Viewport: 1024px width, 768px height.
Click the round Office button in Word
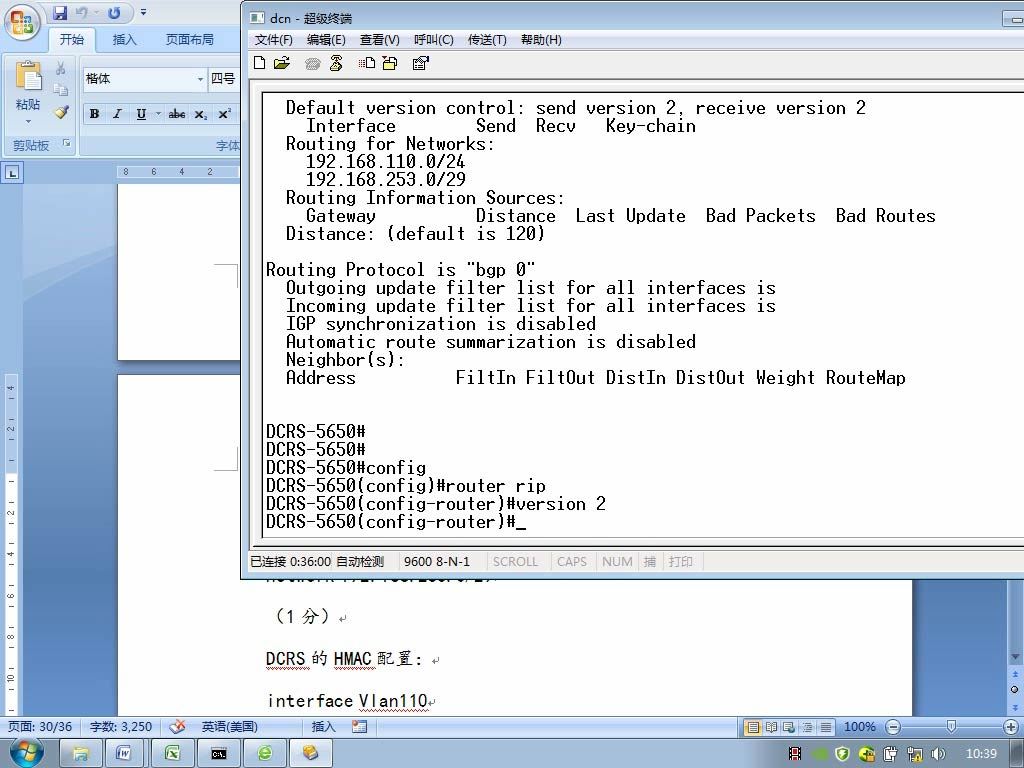[22, 22]
